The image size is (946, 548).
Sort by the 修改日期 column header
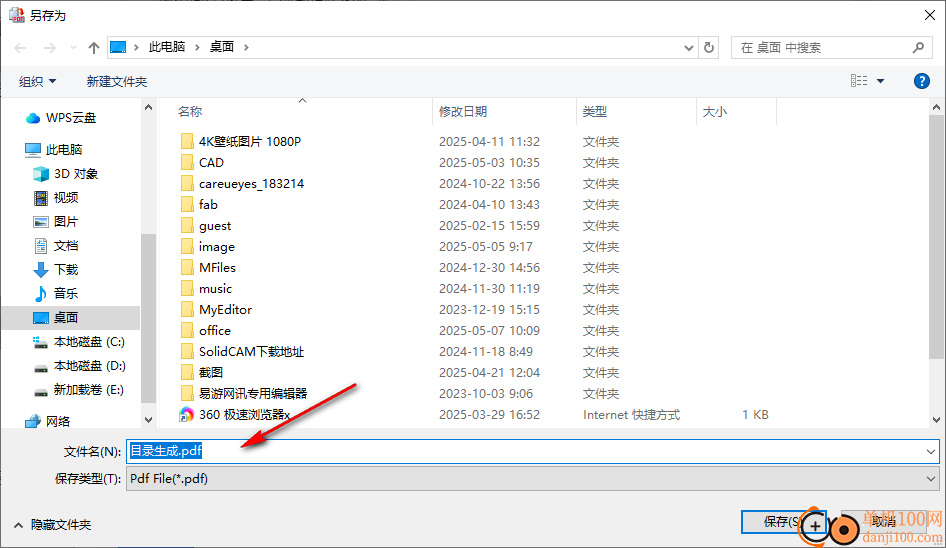(x=462, y=112)
